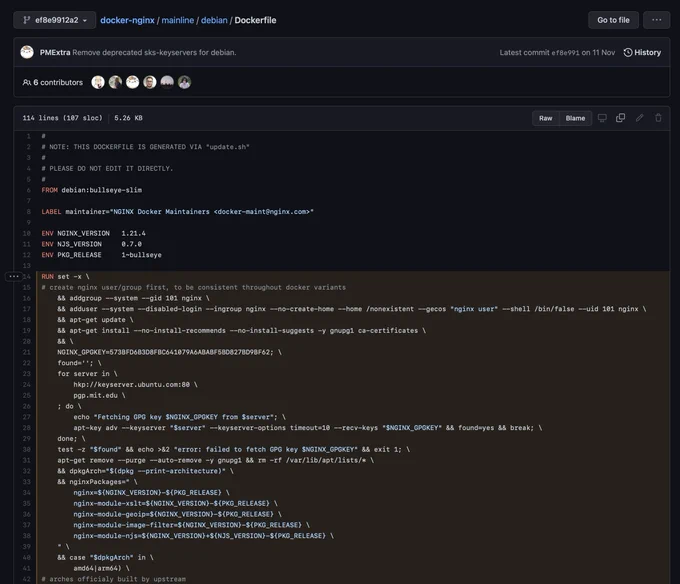This screenshot has width=680, height=584.
Task: Open the ef8e9912a2 branch selector dropdown
Action: coord(55,20)
